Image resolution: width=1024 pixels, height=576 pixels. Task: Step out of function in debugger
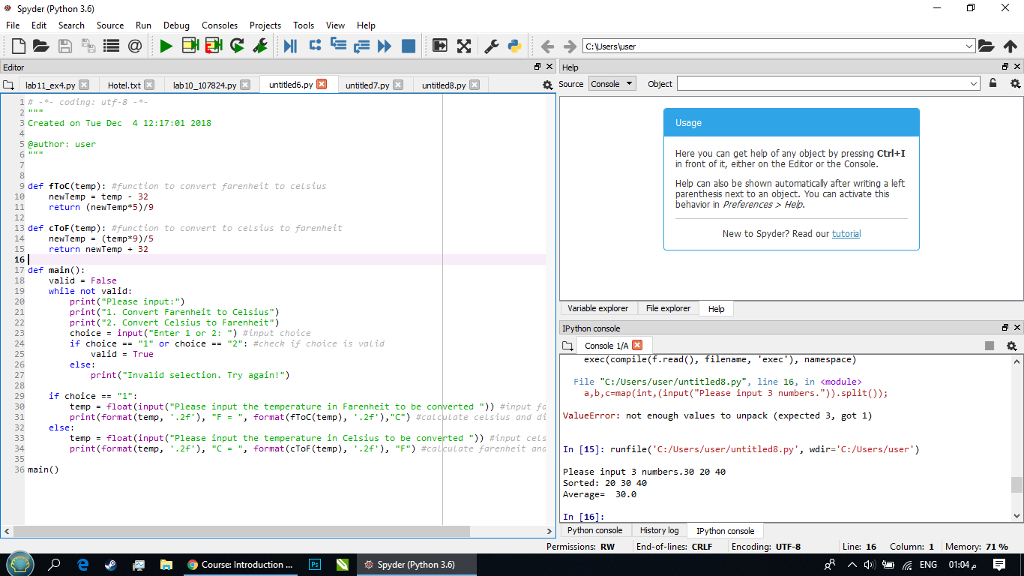tap(361, 46)
